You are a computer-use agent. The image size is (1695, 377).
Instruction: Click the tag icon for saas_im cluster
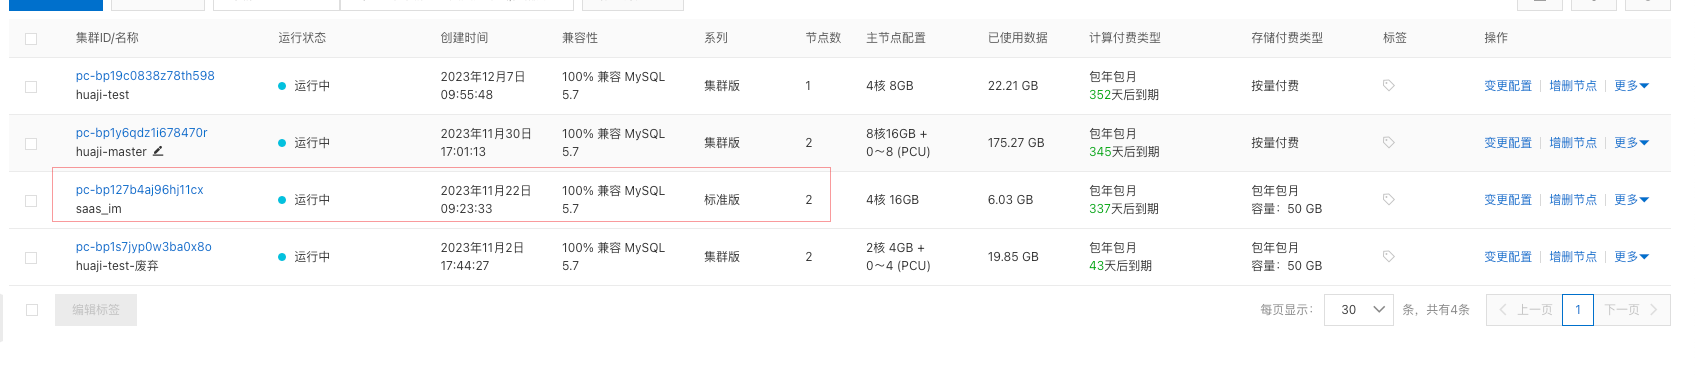pos(1388,200)
